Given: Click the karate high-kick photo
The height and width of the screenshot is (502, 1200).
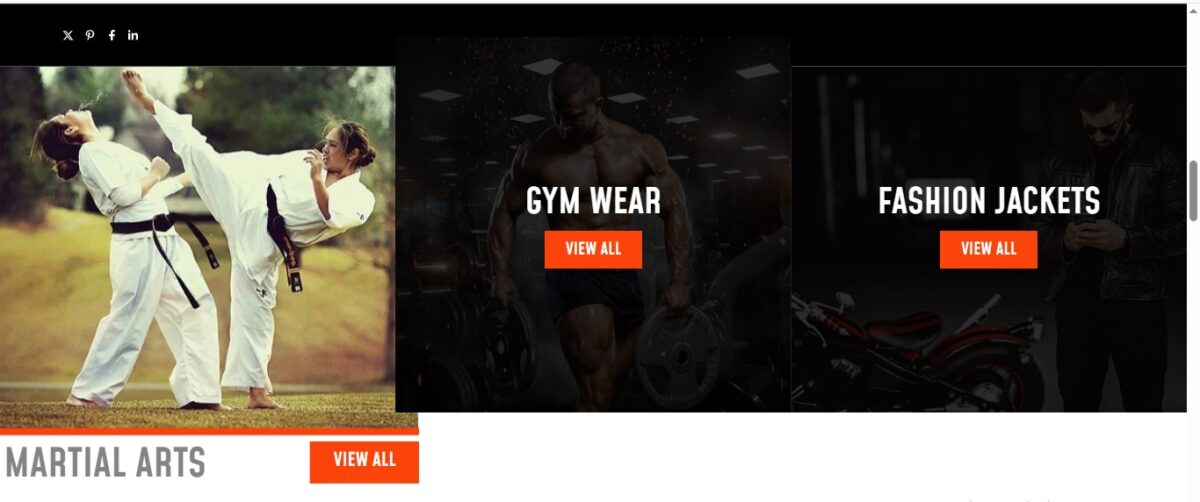Looking at the screenshot, I should 197,238.
